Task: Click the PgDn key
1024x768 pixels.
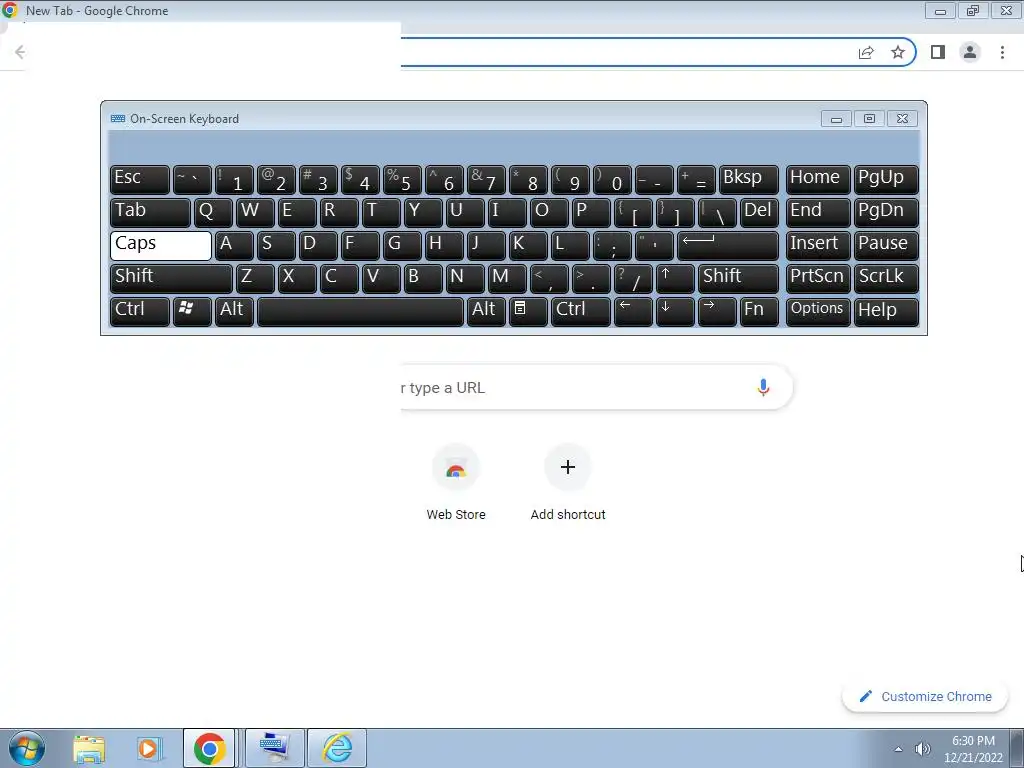Action: tap(886, 212)
